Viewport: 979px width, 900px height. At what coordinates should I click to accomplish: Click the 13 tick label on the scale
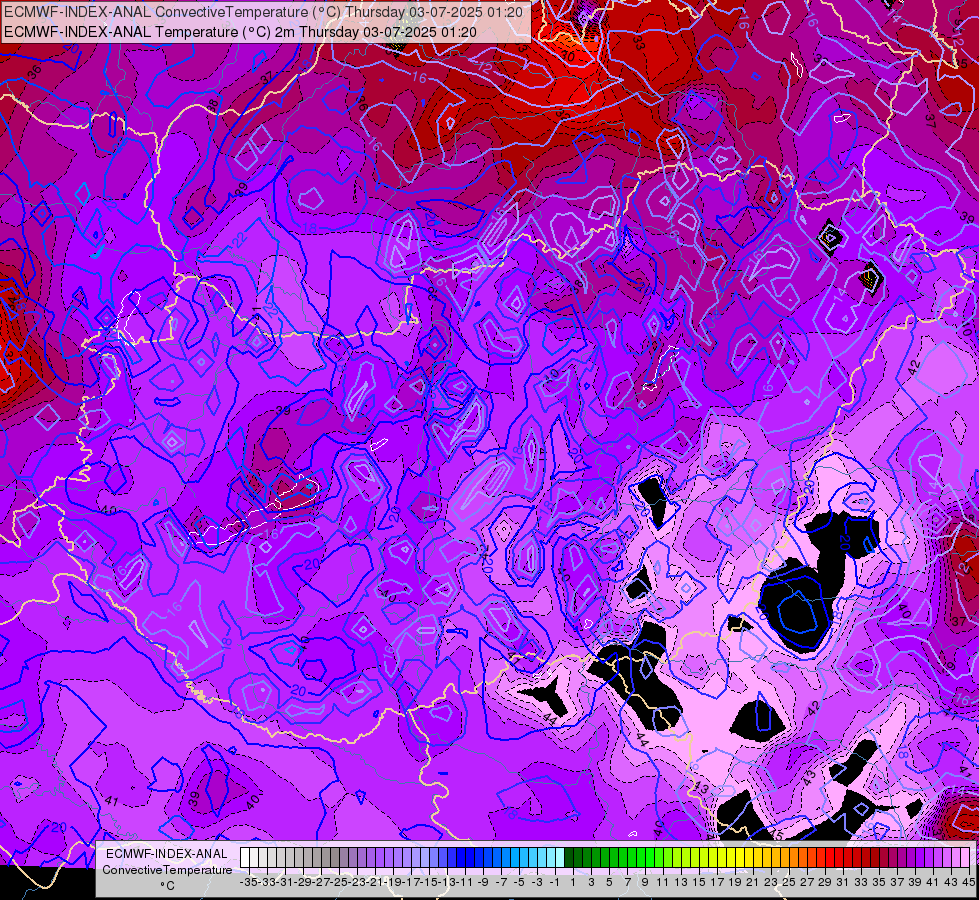pyautogui.click(x=681, y=882)
